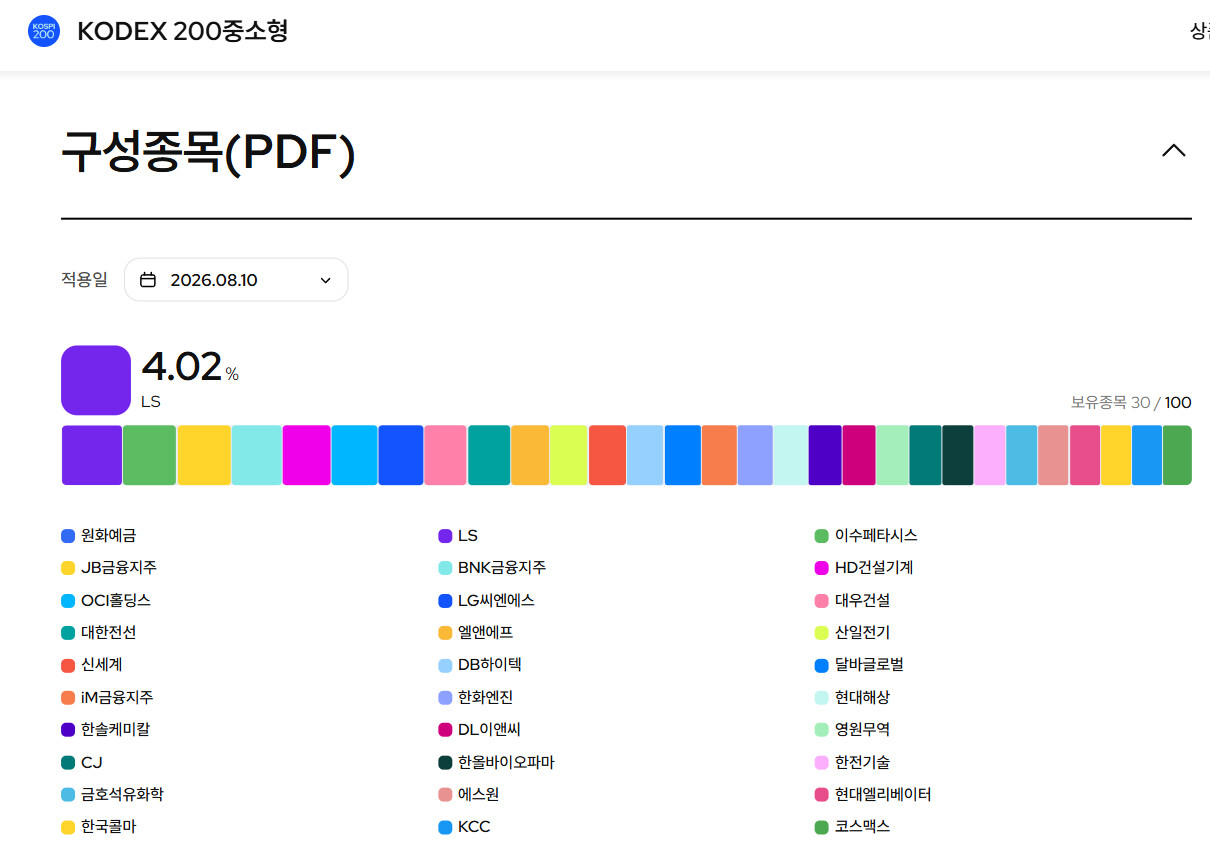1210x851 pixels.
Task: Select HD건설기계 legend entry
Action: point(864,568)
